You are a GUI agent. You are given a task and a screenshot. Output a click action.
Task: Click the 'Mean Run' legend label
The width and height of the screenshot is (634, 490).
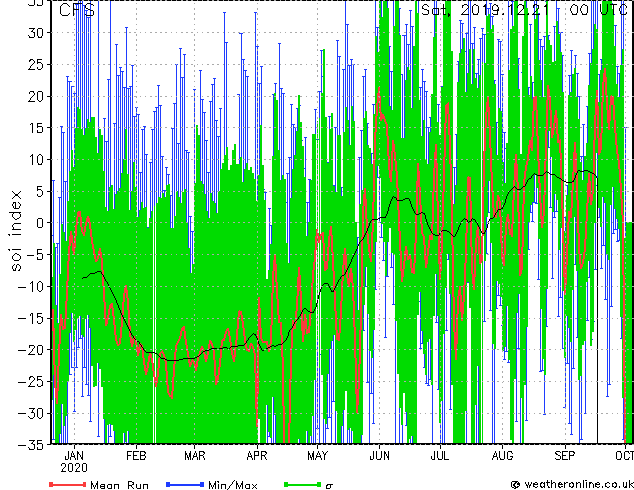coord(119,485)
